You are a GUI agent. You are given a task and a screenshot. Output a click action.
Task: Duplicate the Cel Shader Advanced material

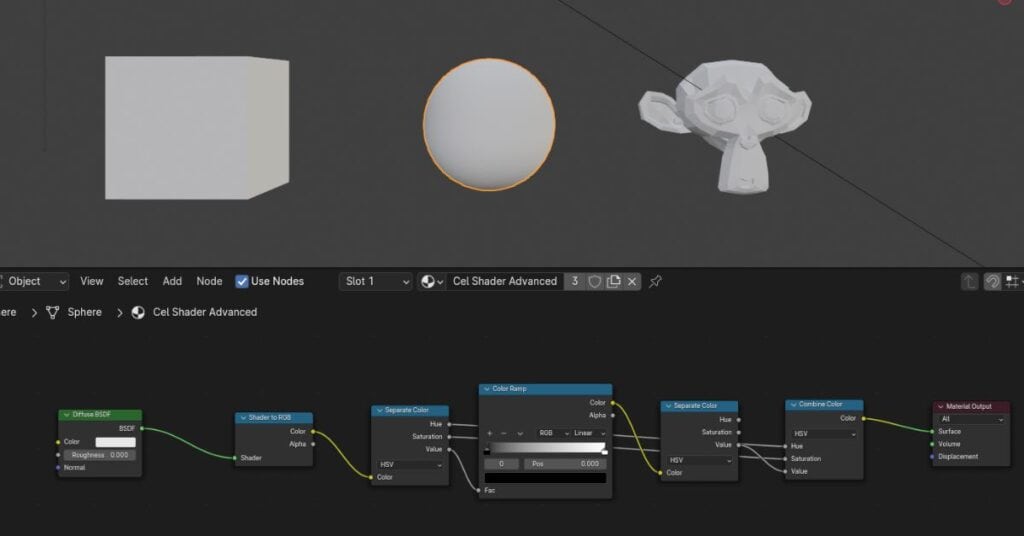(614, 282)
